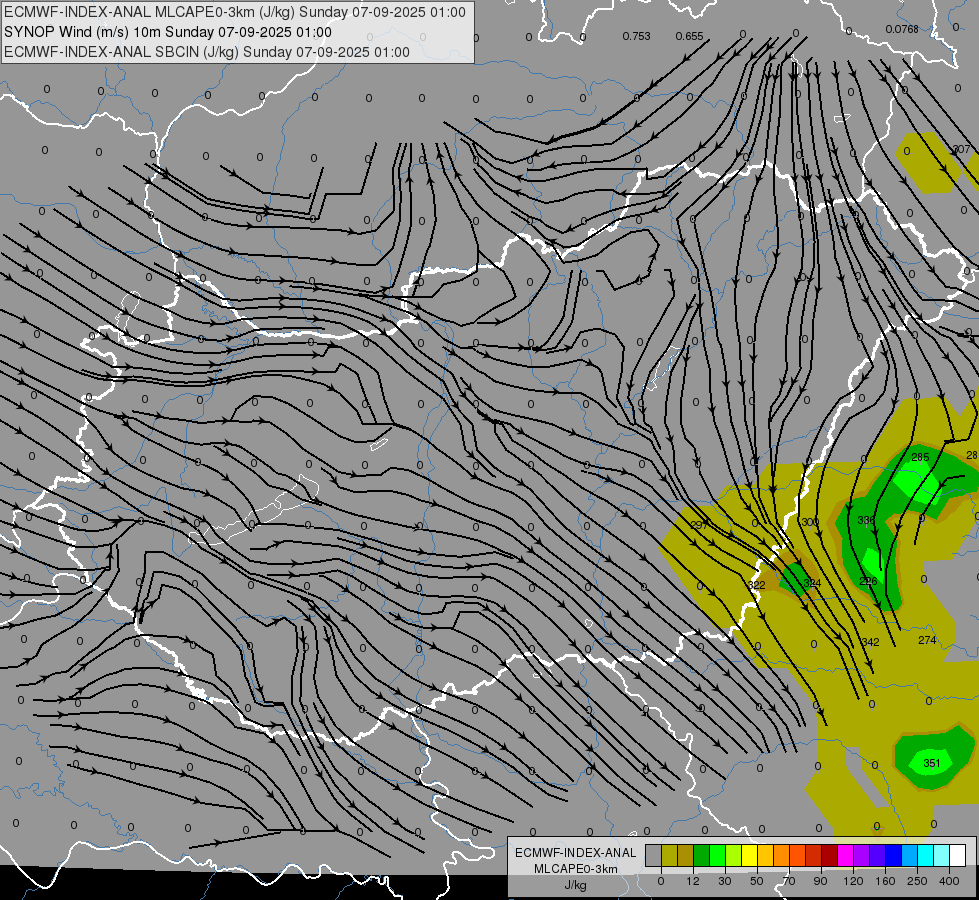The image size is (979, 900).
Task: Click the legend tick label 250
Action: pyautogui.click(x=917, y=881)
